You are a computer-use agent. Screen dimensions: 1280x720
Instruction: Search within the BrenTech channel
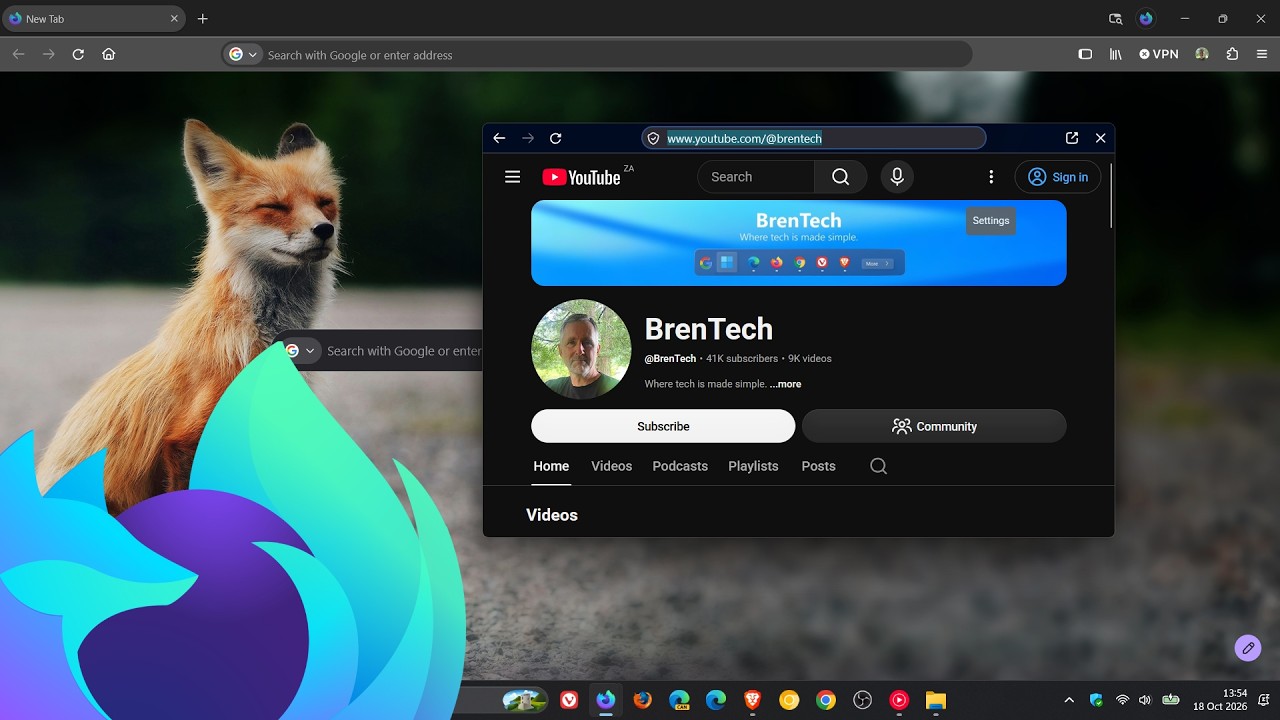(878, 466)
